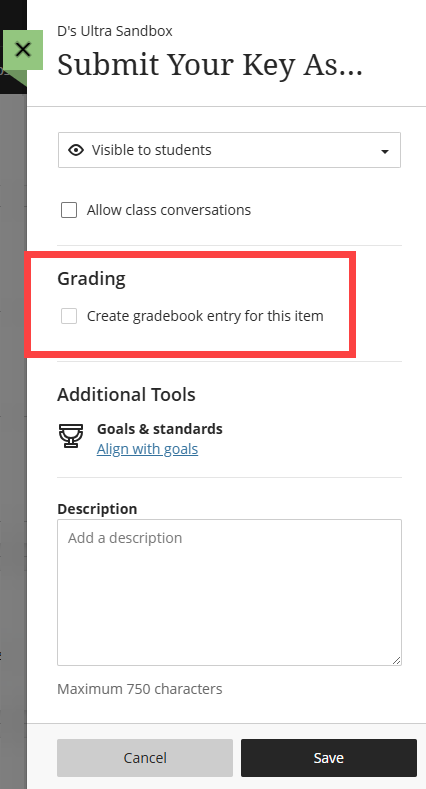Click the Additional Tools section heading

click(x=126, y=394)
